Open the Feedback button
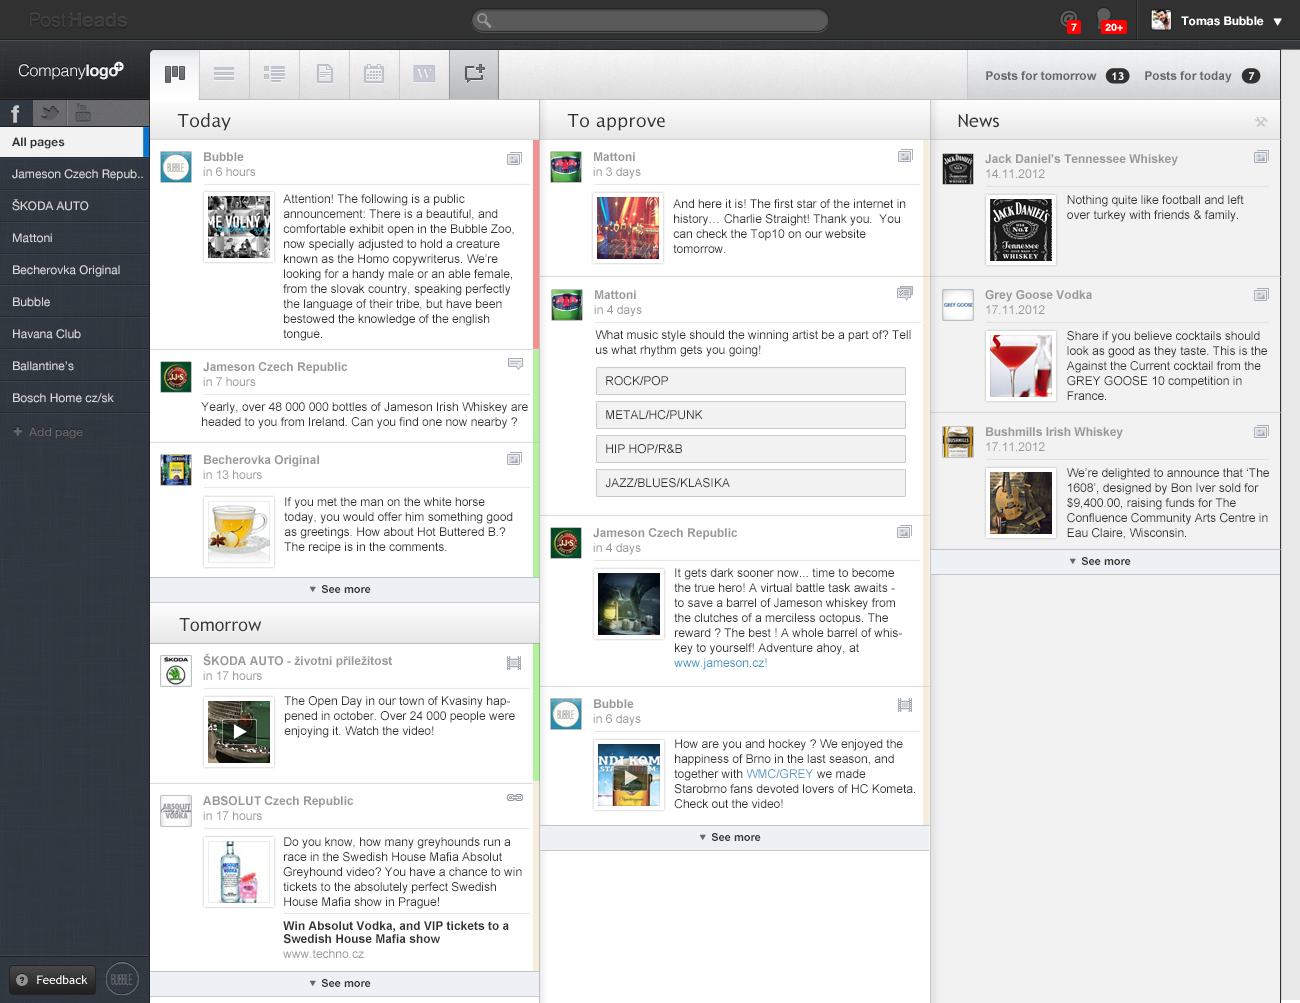1300x1003 pixels. pos(52,980)
